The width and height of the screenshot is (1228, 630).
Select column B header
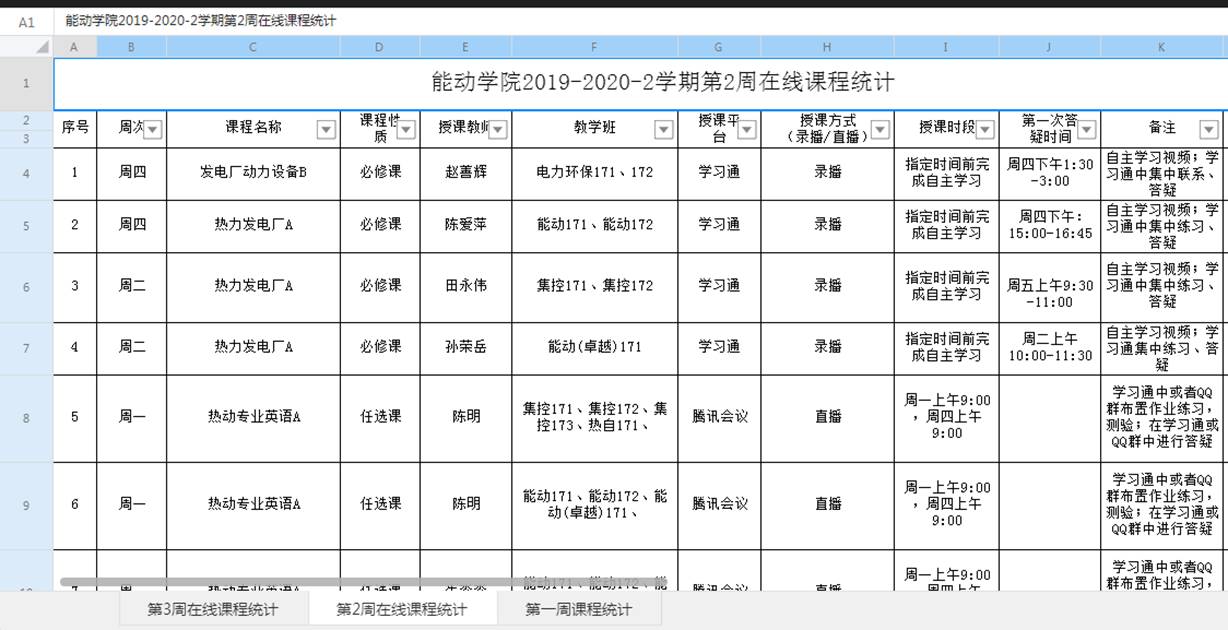[x=132, y=47]
